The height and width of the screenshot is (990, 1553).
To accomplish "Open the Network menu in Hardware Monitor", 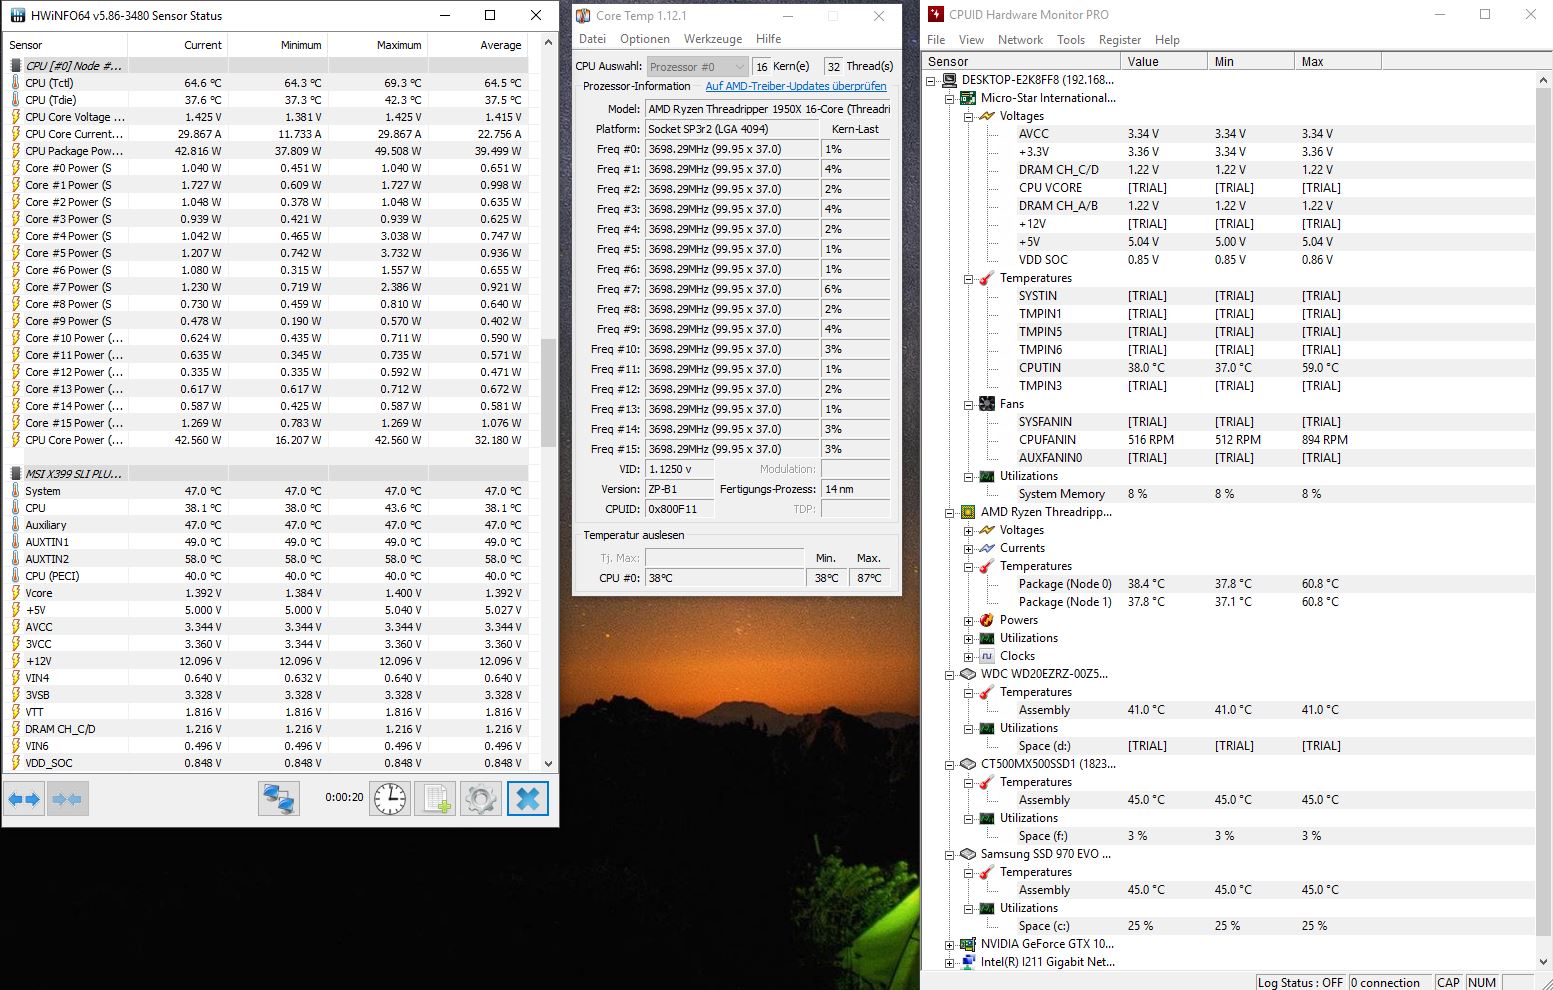I will click(1020, 40).
